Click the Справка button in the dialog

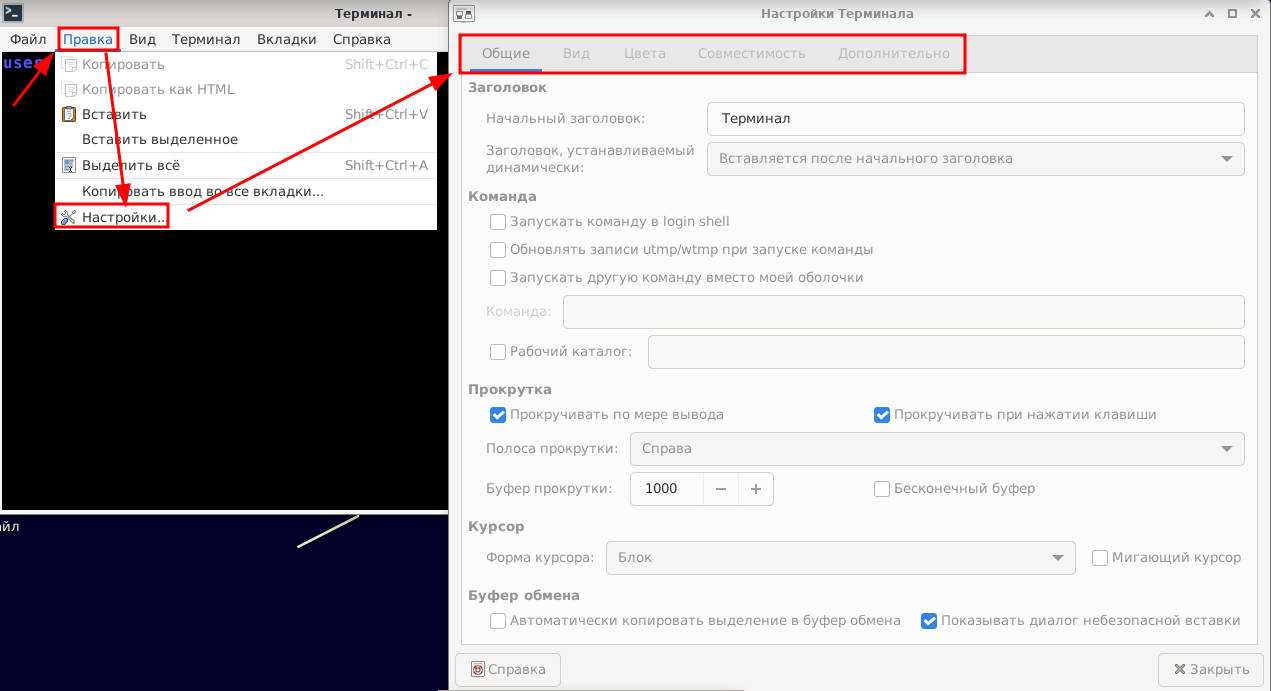[x=508, y=669]
